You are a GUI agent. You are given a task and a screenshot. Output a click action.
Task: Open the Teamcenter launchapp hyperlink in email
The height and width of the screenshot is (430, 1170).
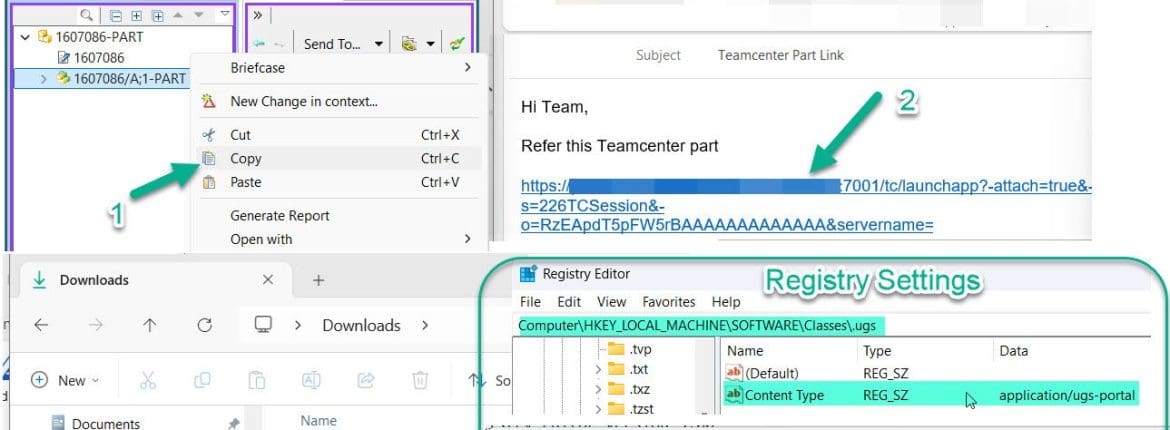pos(807,205)
